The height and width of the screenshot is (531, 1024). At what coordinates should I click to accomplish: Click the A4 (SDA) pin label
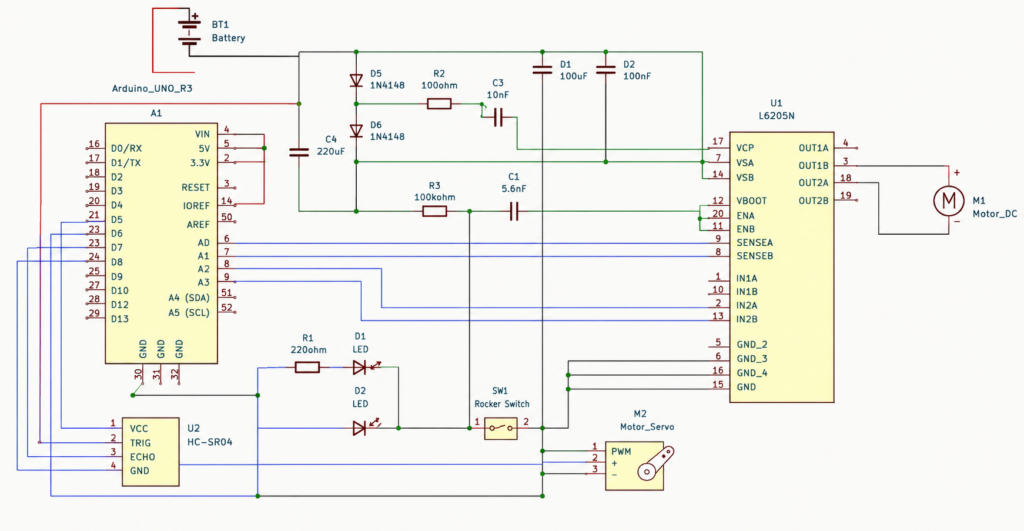(189, 298)
